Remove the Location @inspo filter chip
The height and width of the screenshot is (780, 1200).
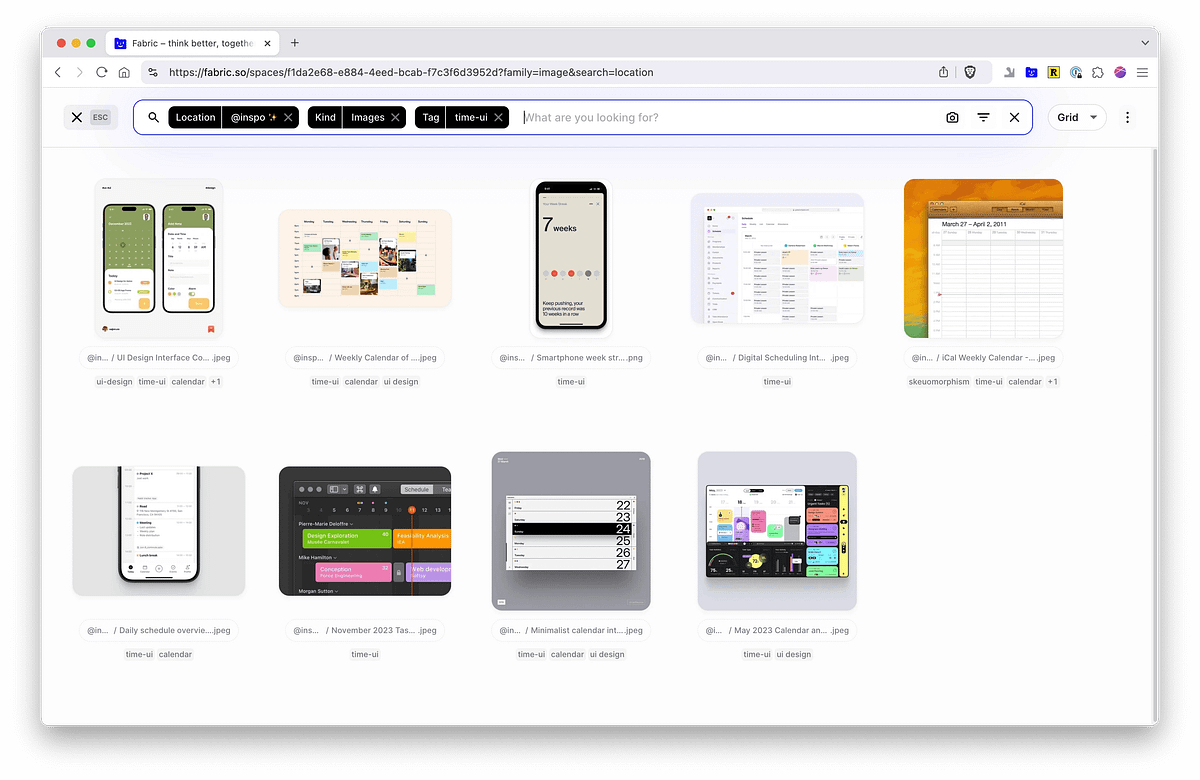[x=288, y=117]
